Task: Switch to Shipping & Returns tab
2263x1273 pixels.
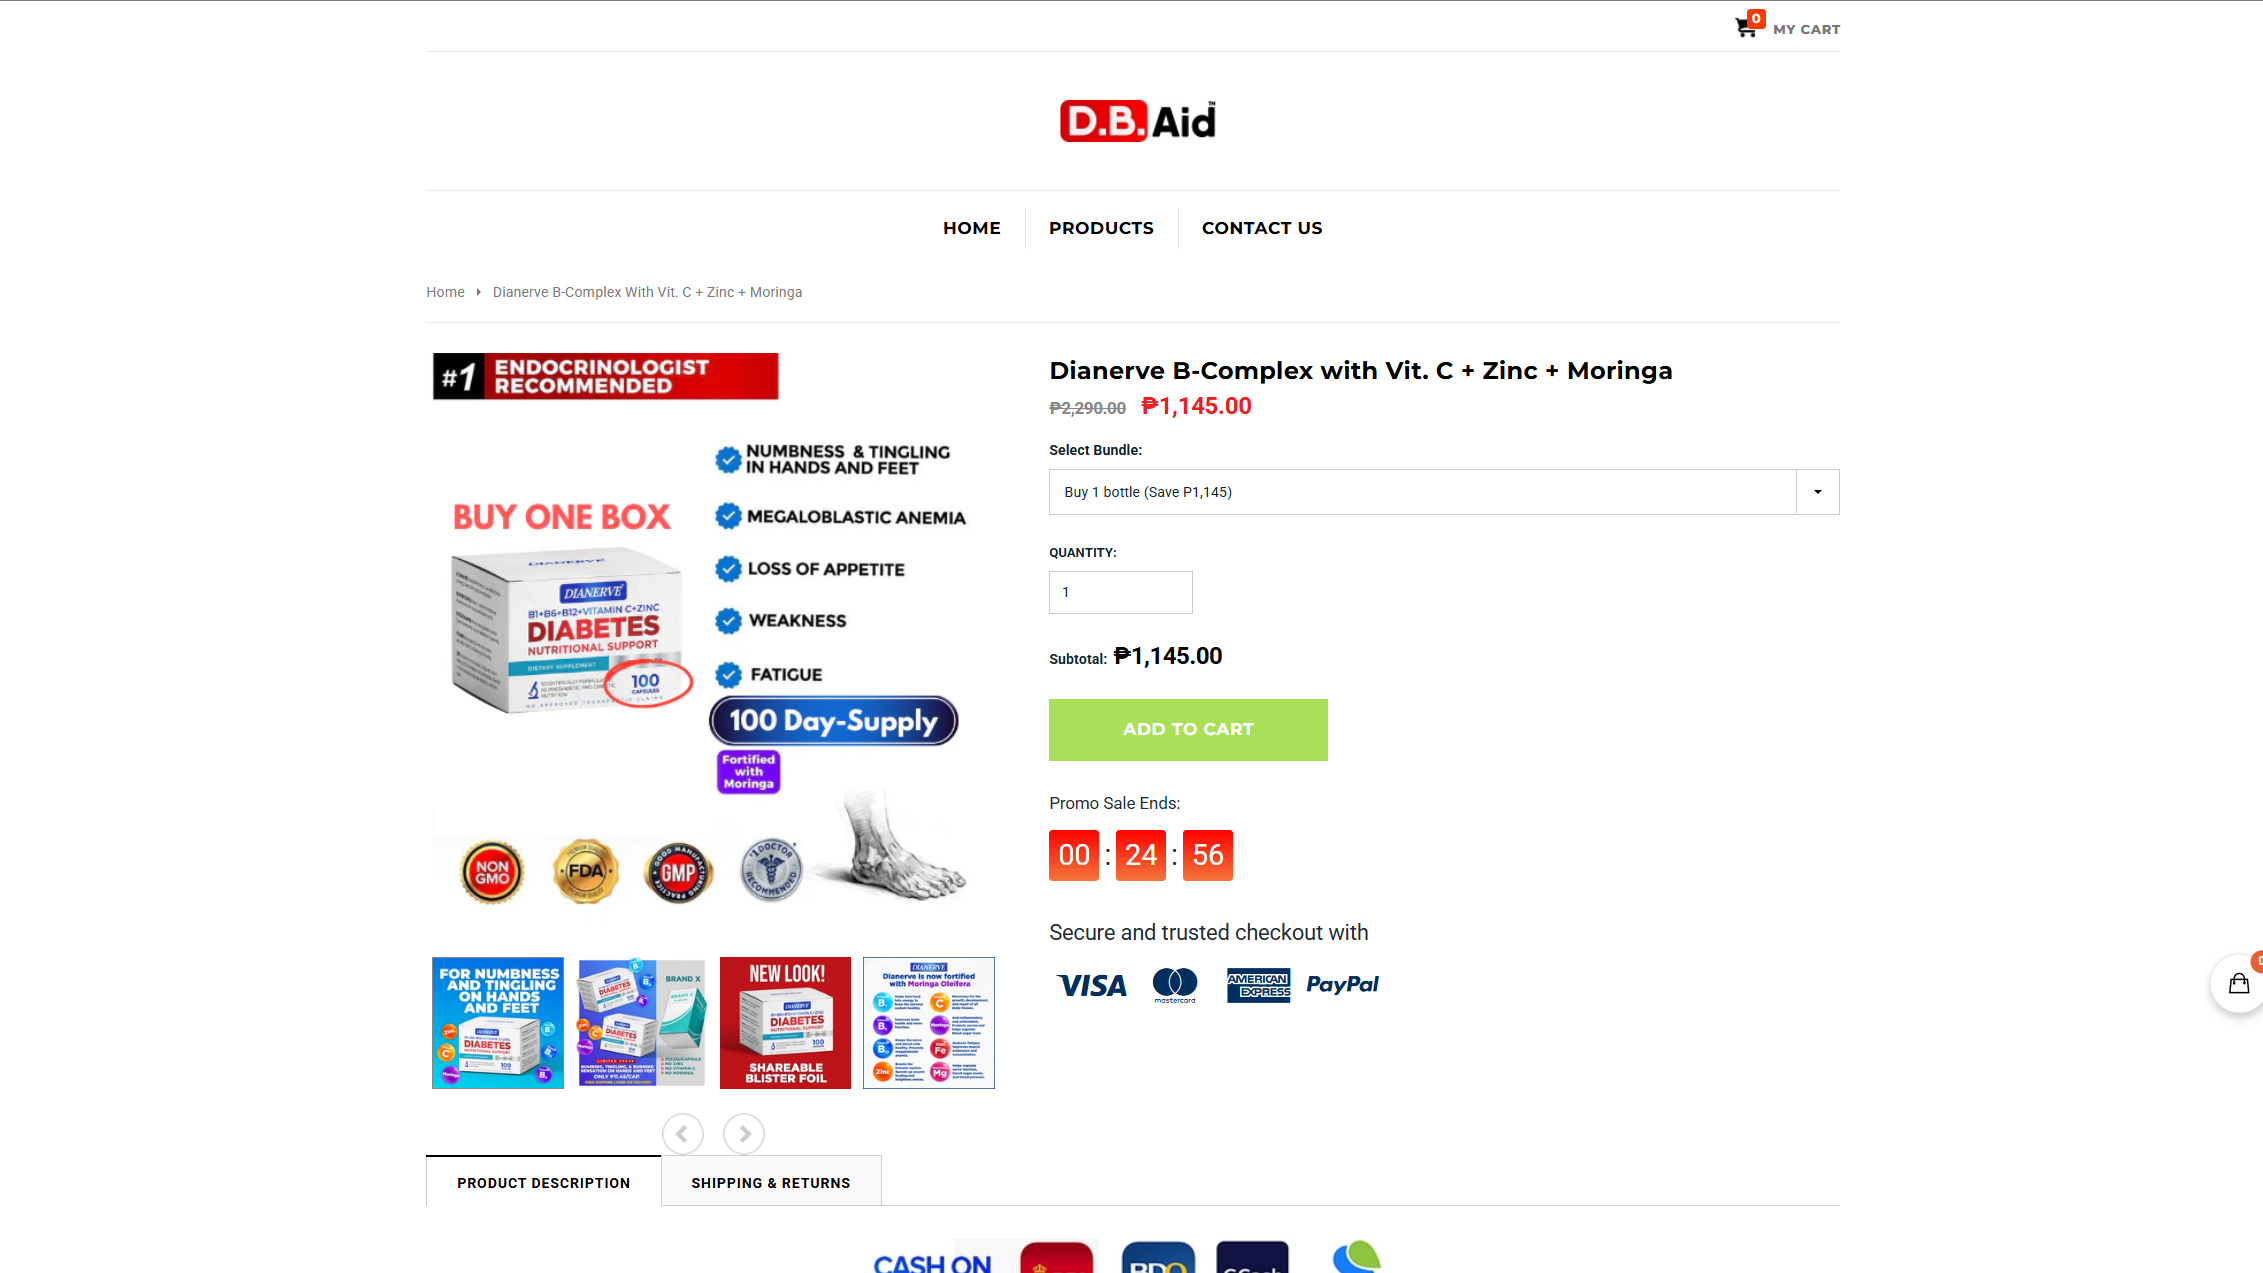Action: [771, 1182]
